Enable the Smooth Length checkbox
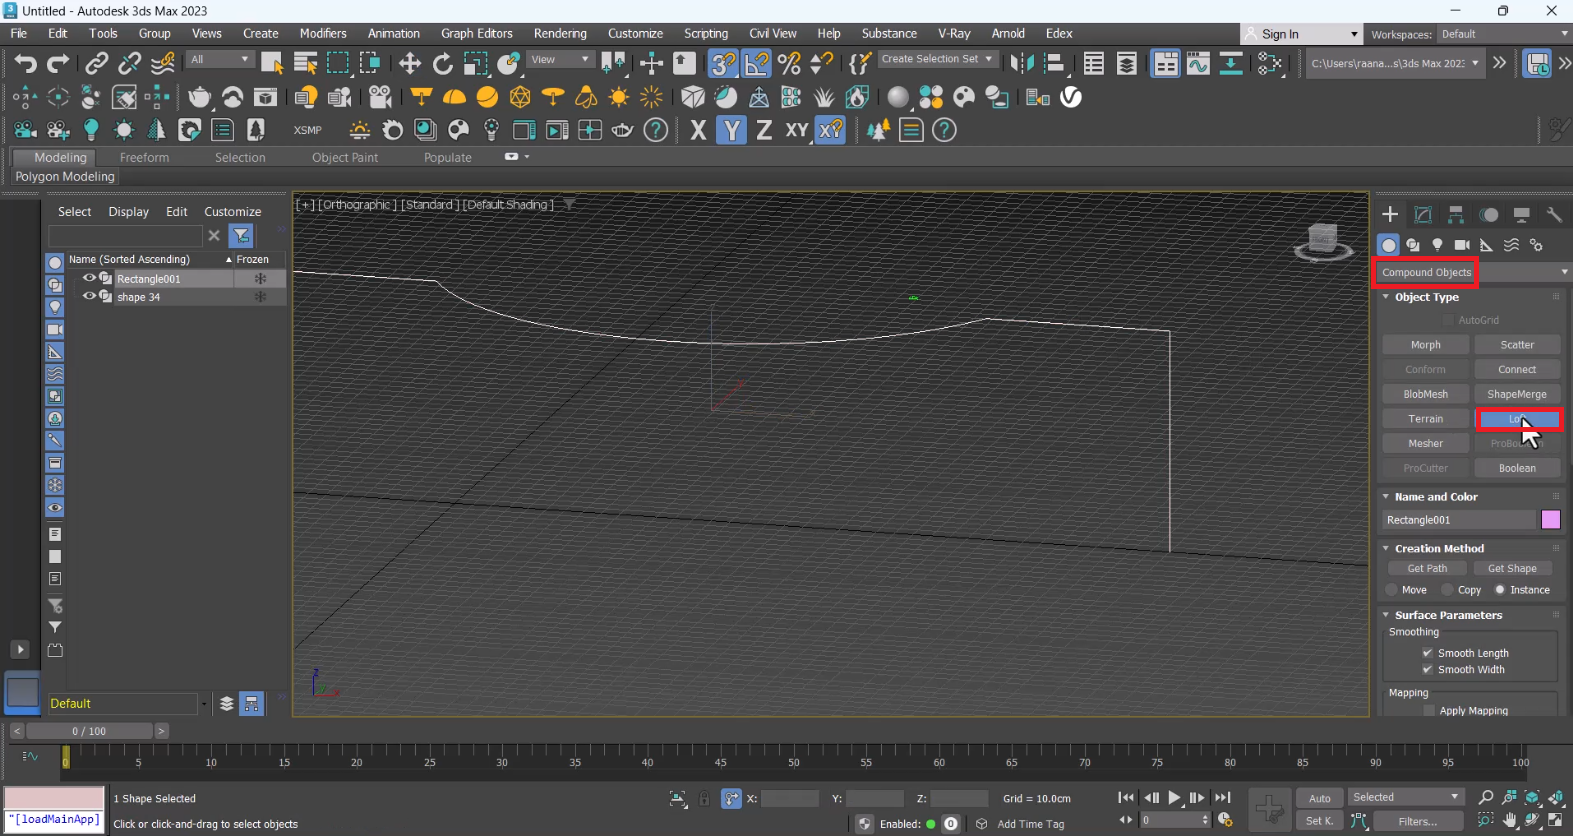1573x836 pixels. click(1427, 653)
